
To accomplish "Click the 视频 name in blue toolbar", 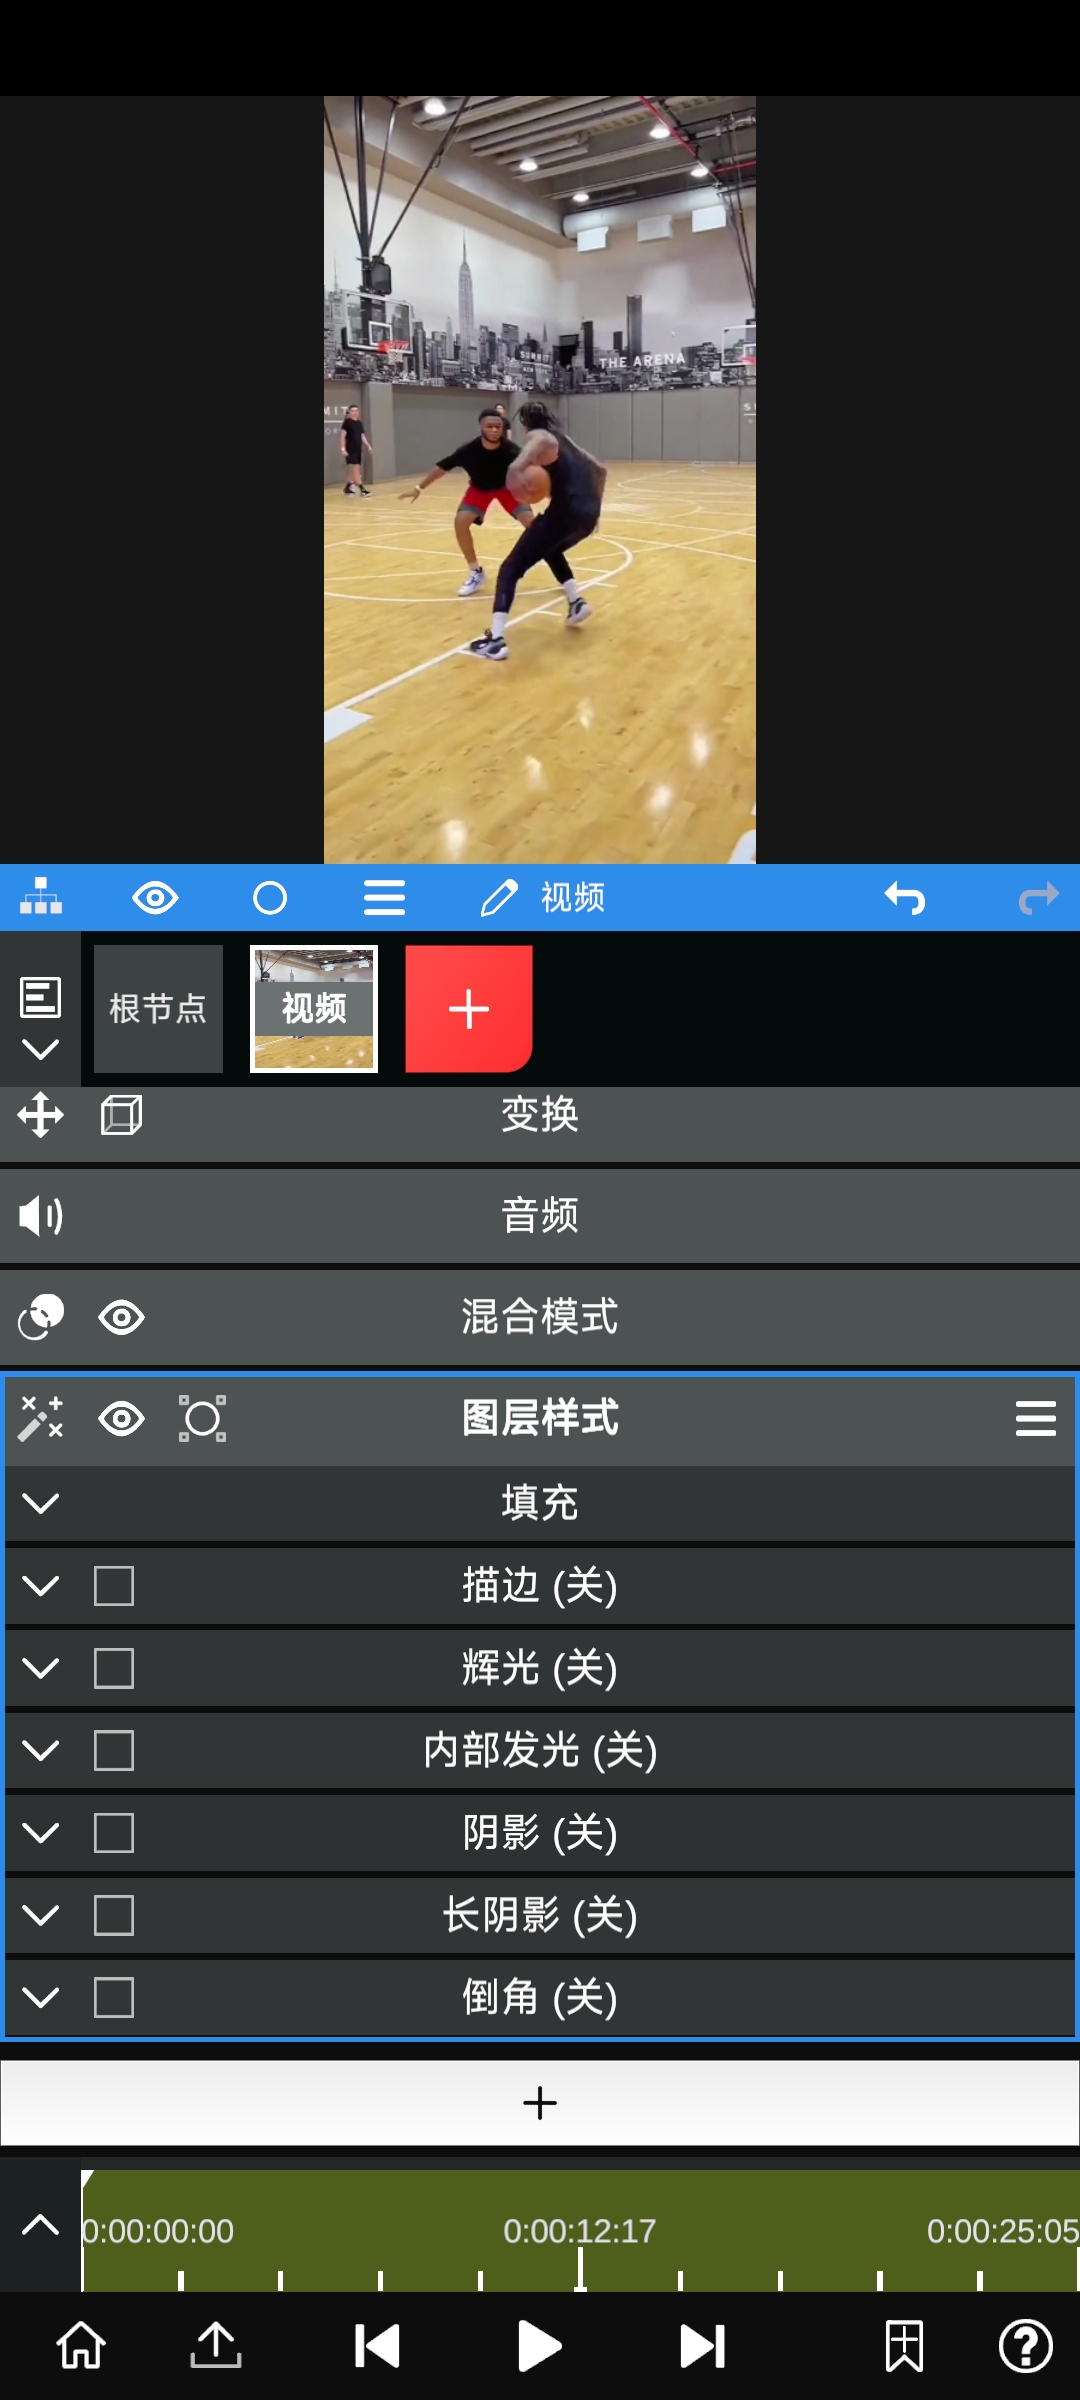I will click(573, 897).
